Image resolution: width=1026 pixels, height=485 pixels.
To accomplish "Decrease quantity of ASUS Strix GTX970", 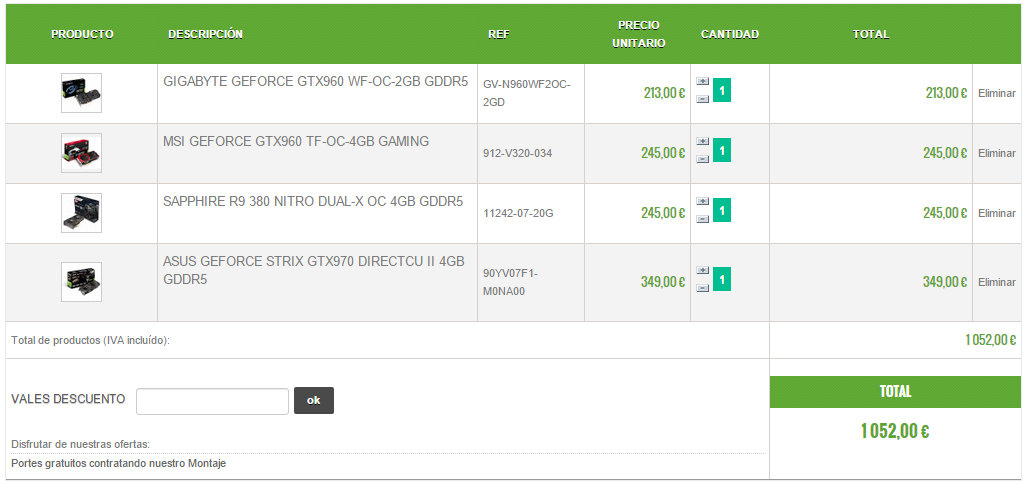I will pyautogui.click(x=703, y=288).
